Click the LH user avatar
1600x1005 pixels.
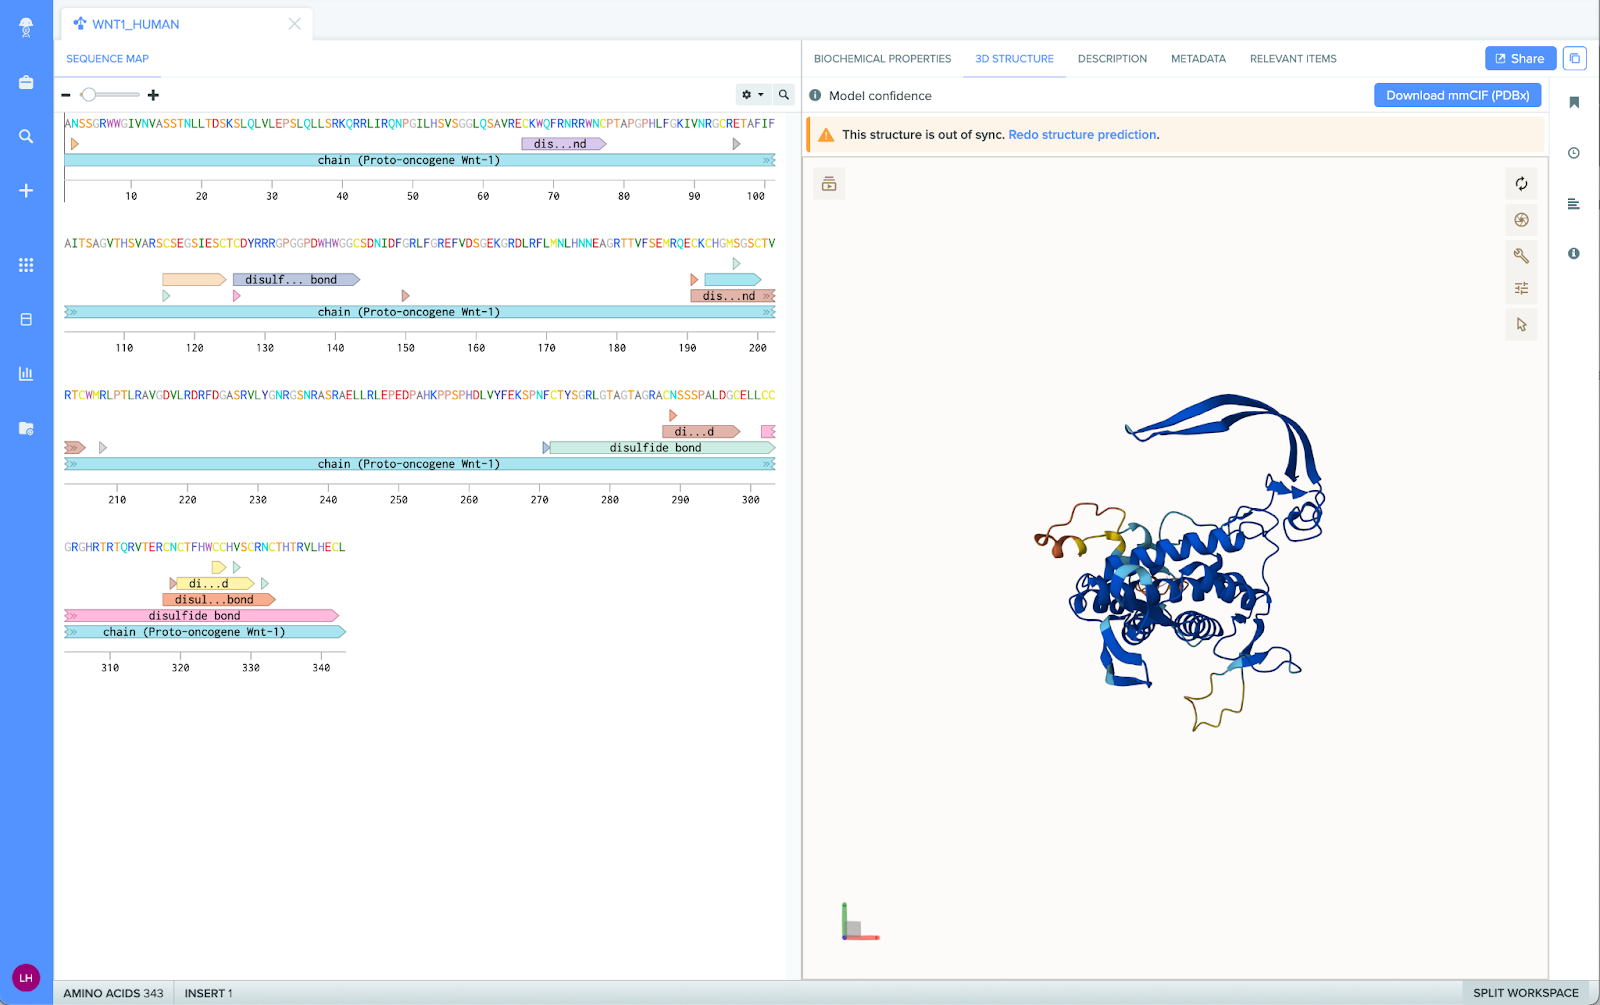pos(25,978)
